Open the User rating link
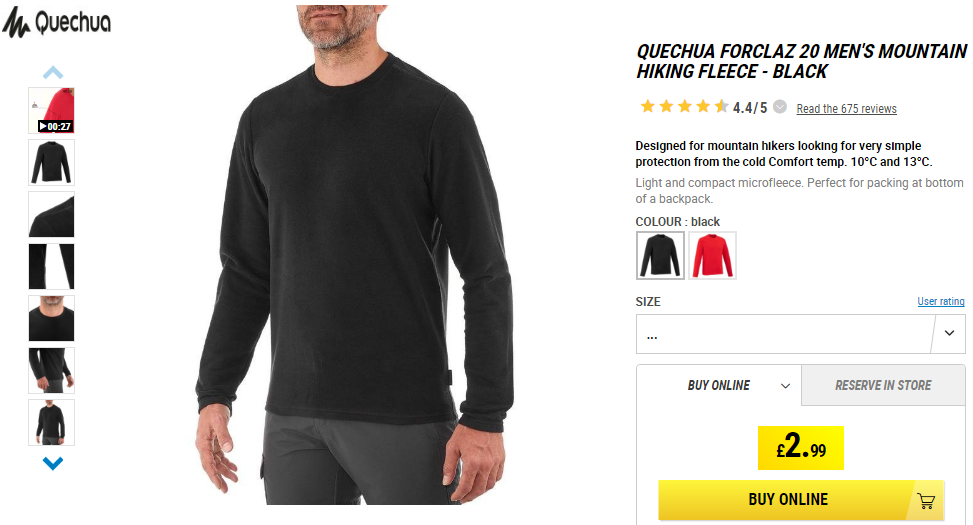The height and width of the screenshot is (525, 973). 941,301
